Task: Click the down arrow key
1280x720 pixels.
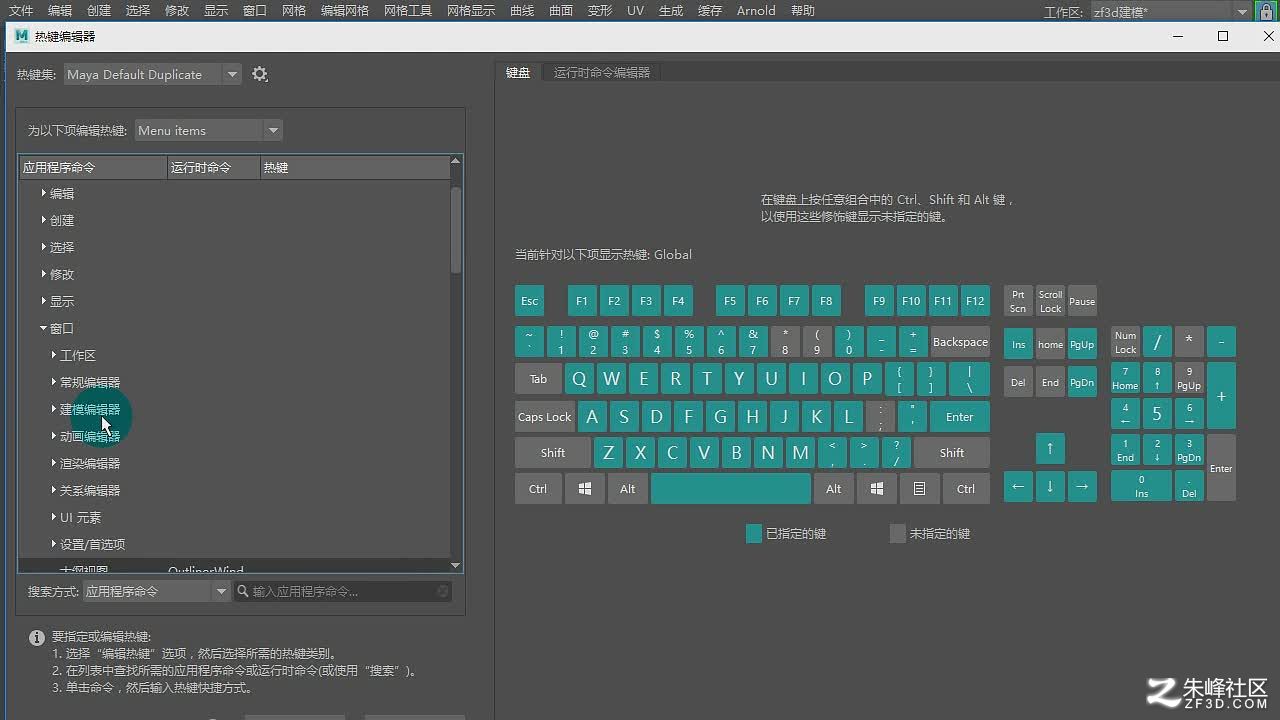Action: tap(1050, 487)
